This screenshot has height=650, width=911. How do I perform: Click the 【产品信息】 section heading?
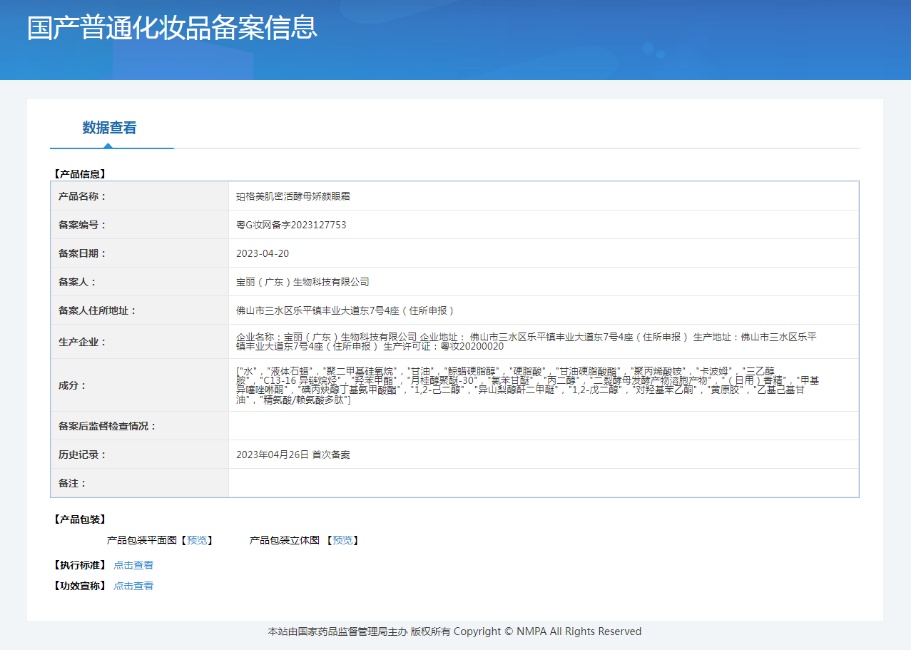pos(79,173)
